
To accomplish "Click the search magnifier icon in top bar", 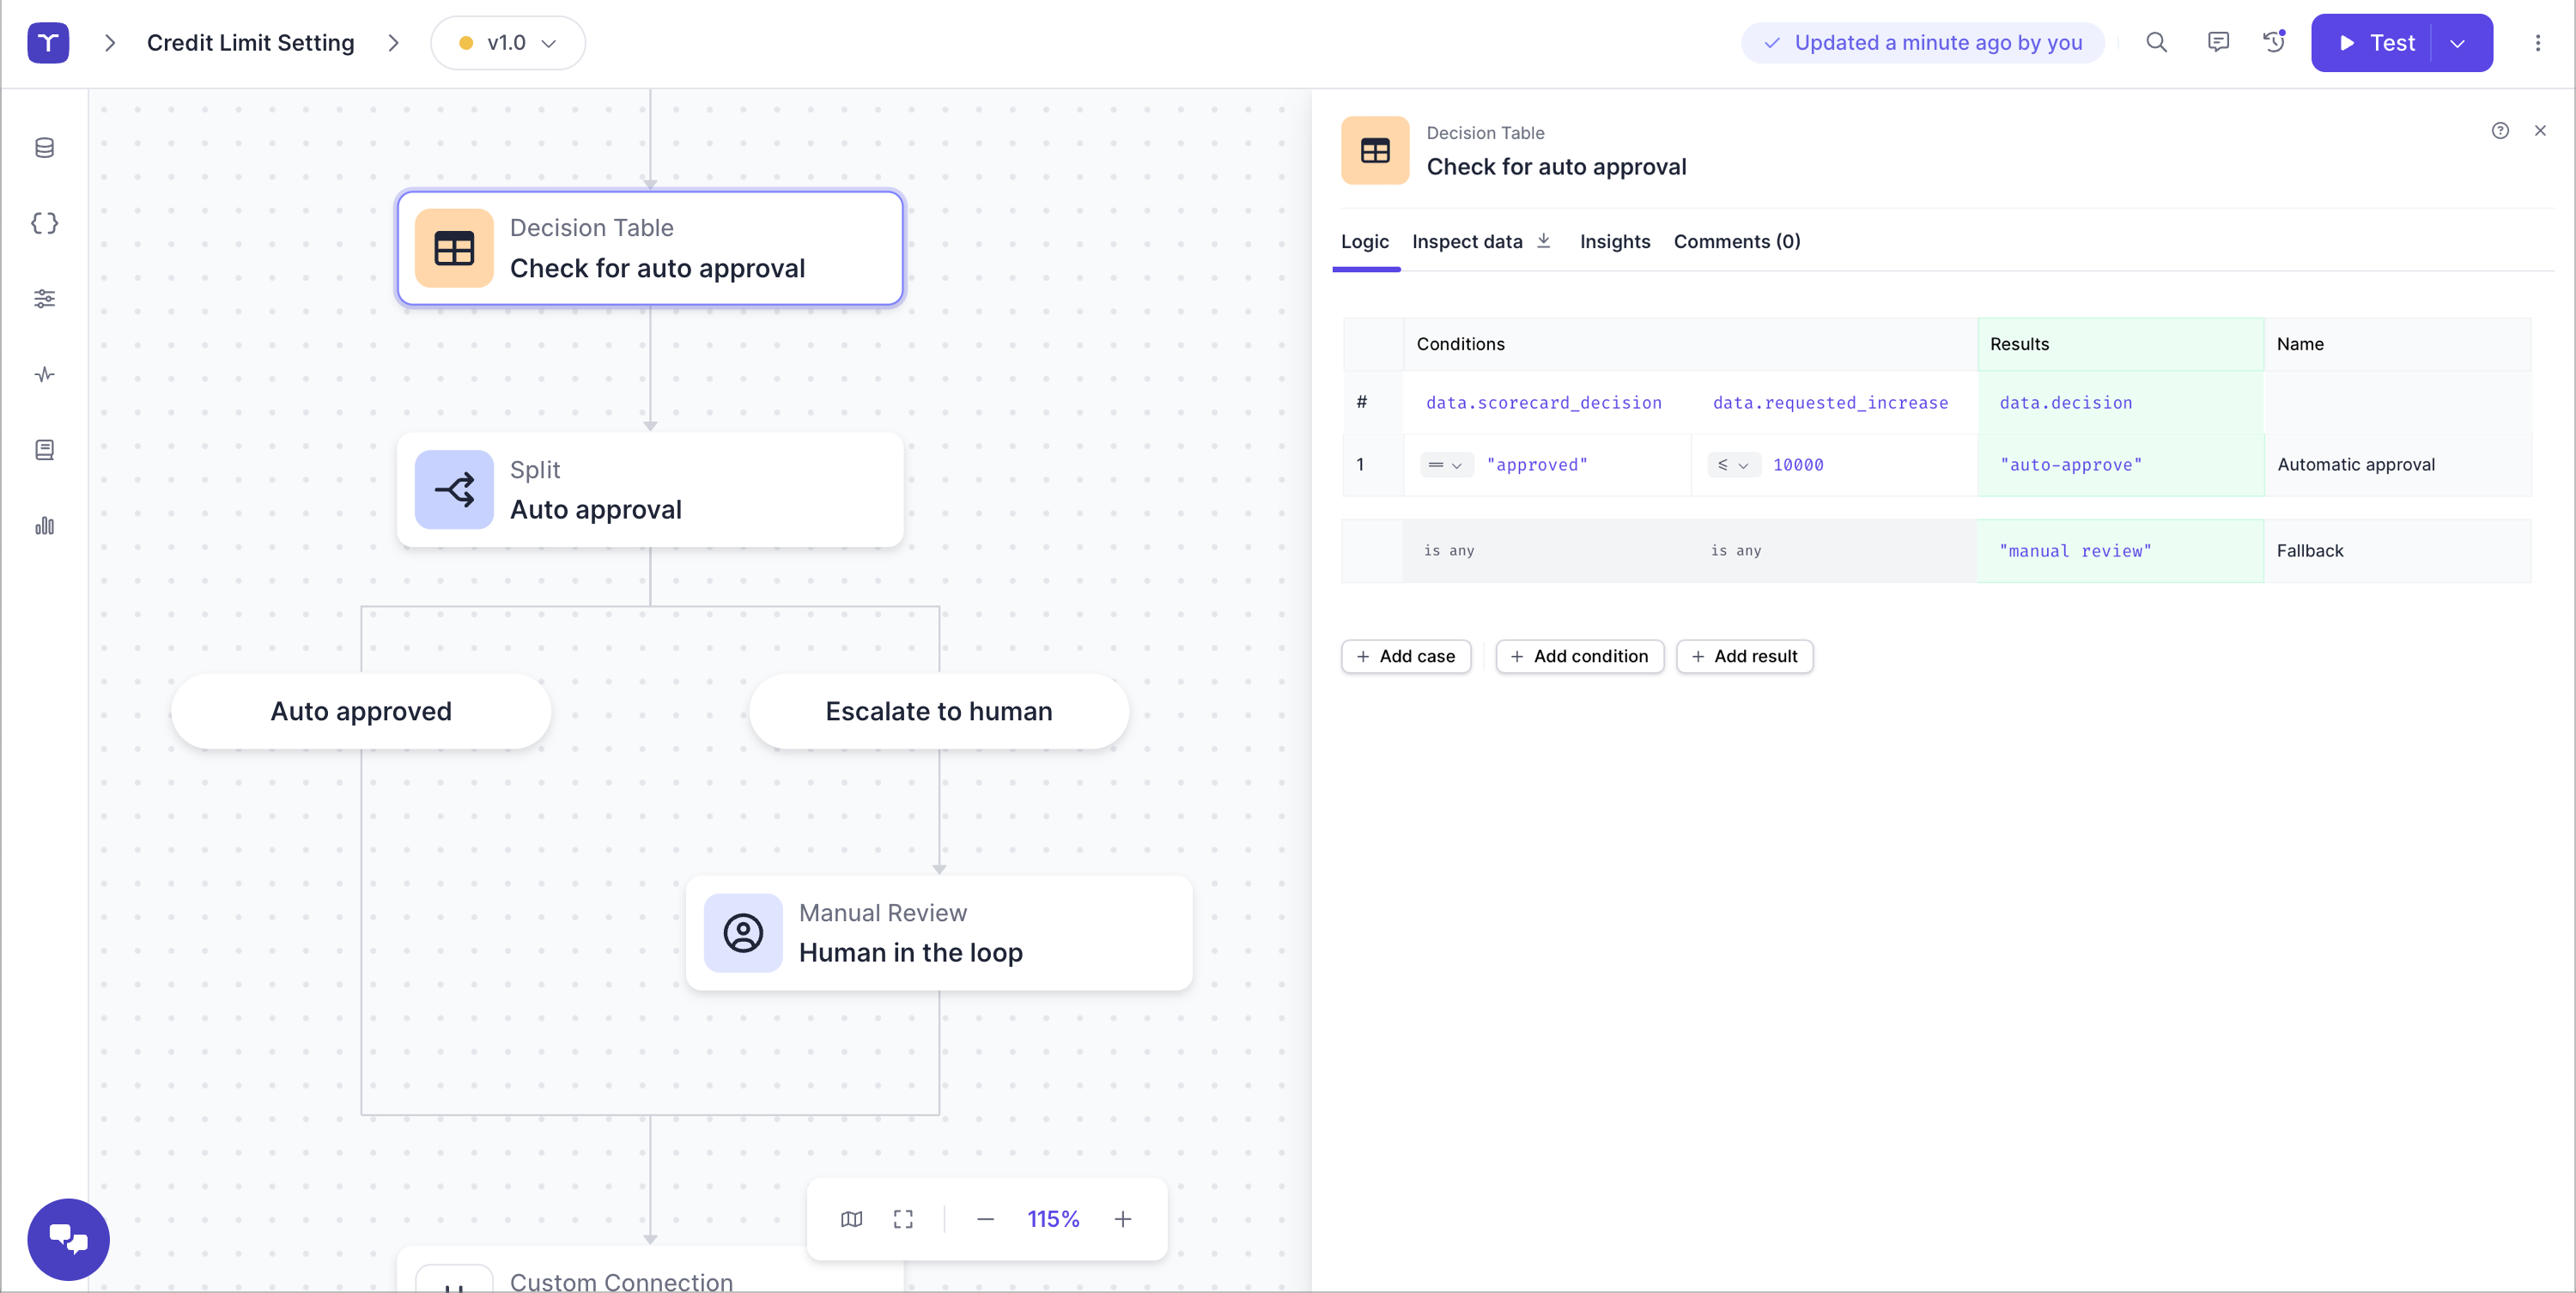I will (2156, 42).
